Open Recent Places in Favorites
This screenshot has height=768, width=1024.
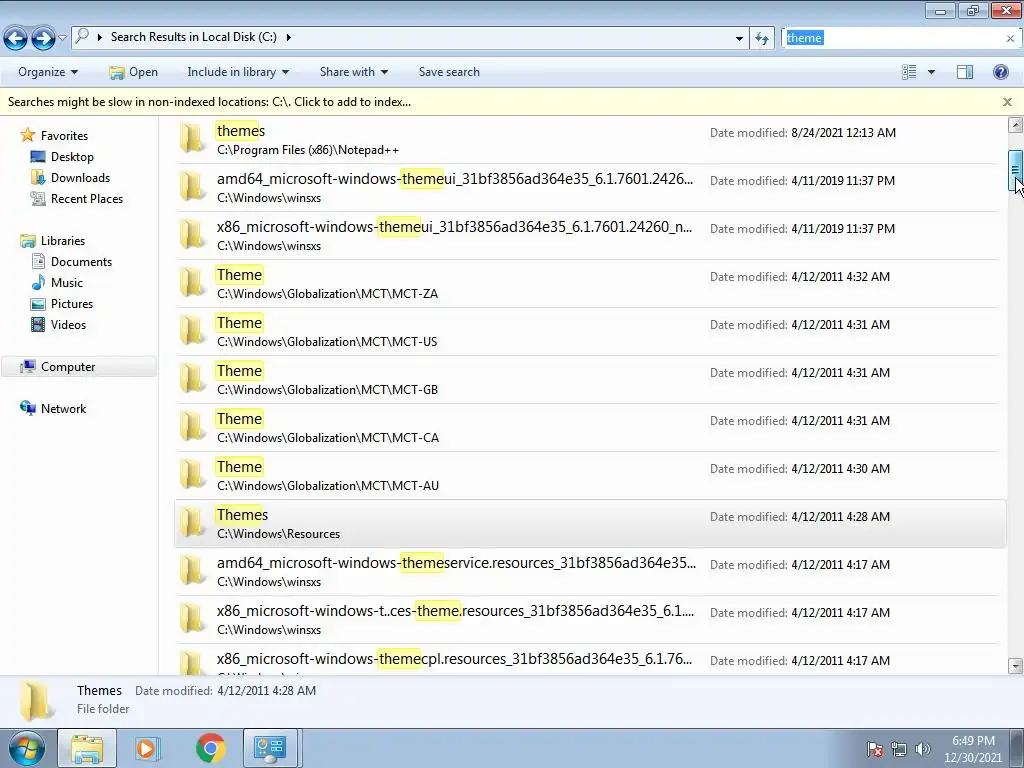coord(87,199)
